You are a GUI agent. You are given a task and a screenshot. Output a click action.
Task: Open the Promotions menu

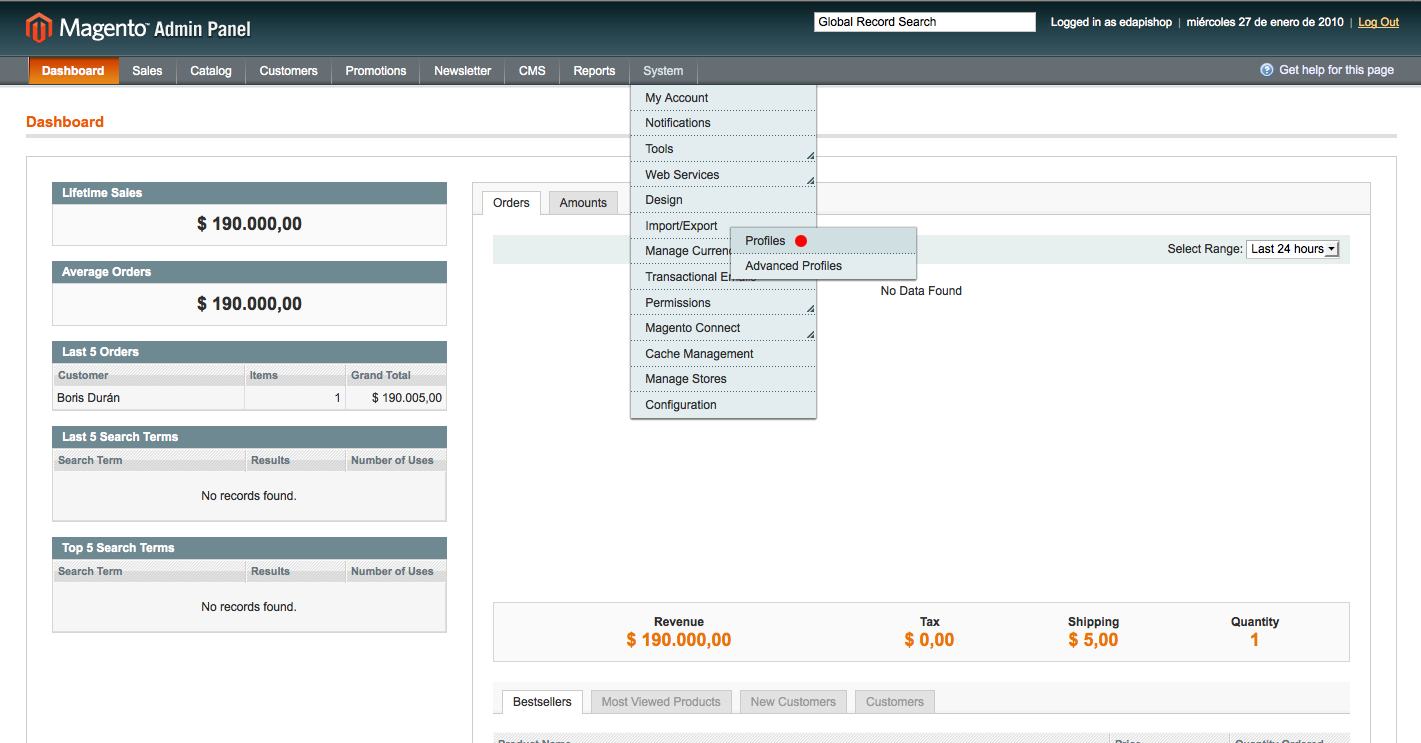pos(376,71)
